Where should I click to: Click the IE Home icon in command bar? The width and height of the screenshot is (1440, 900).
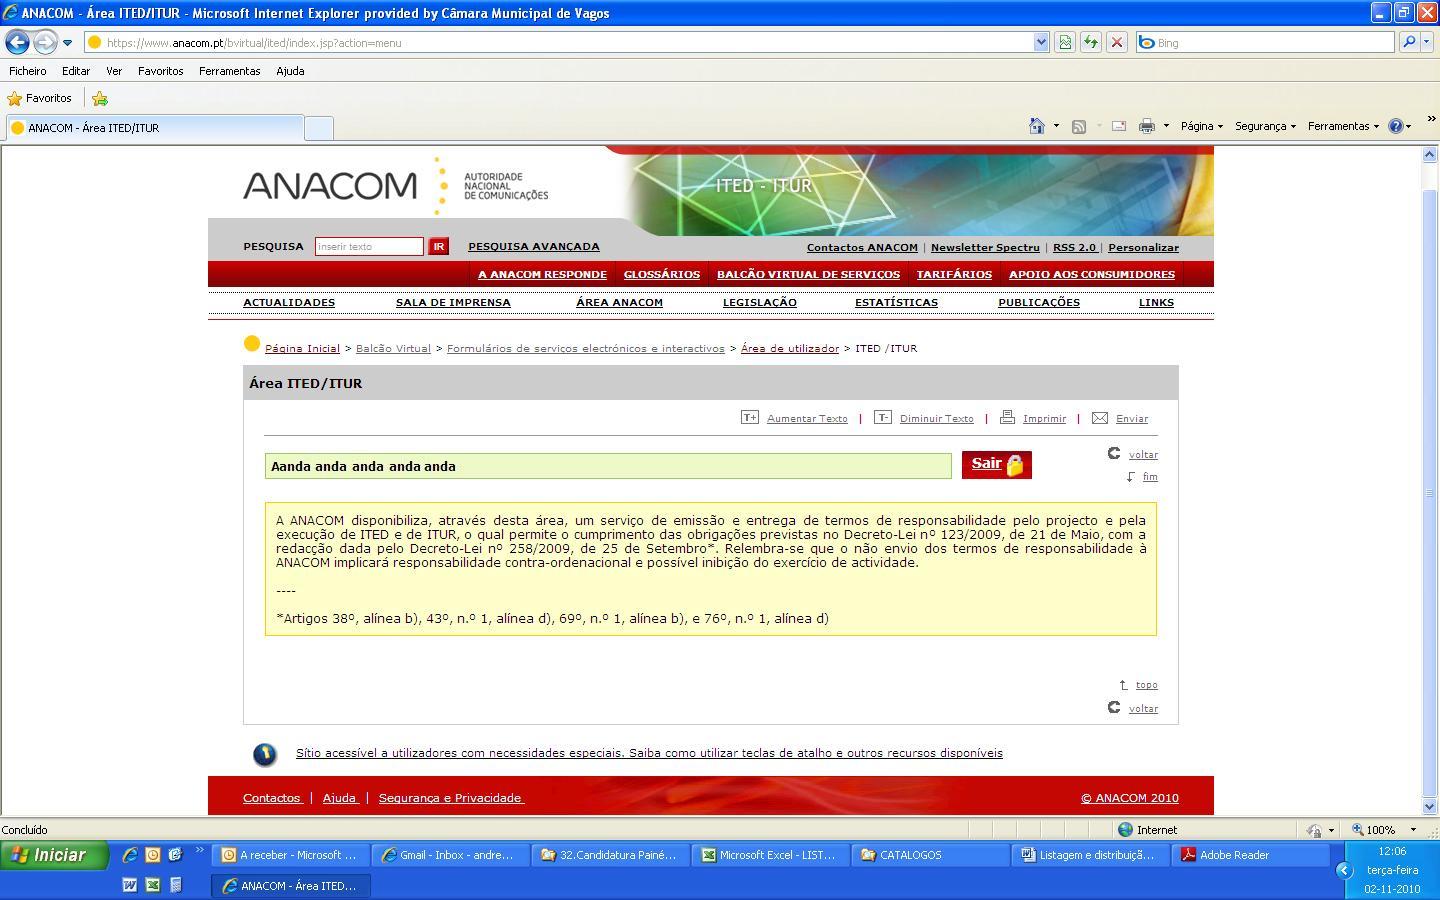(x=1037, y=126)
